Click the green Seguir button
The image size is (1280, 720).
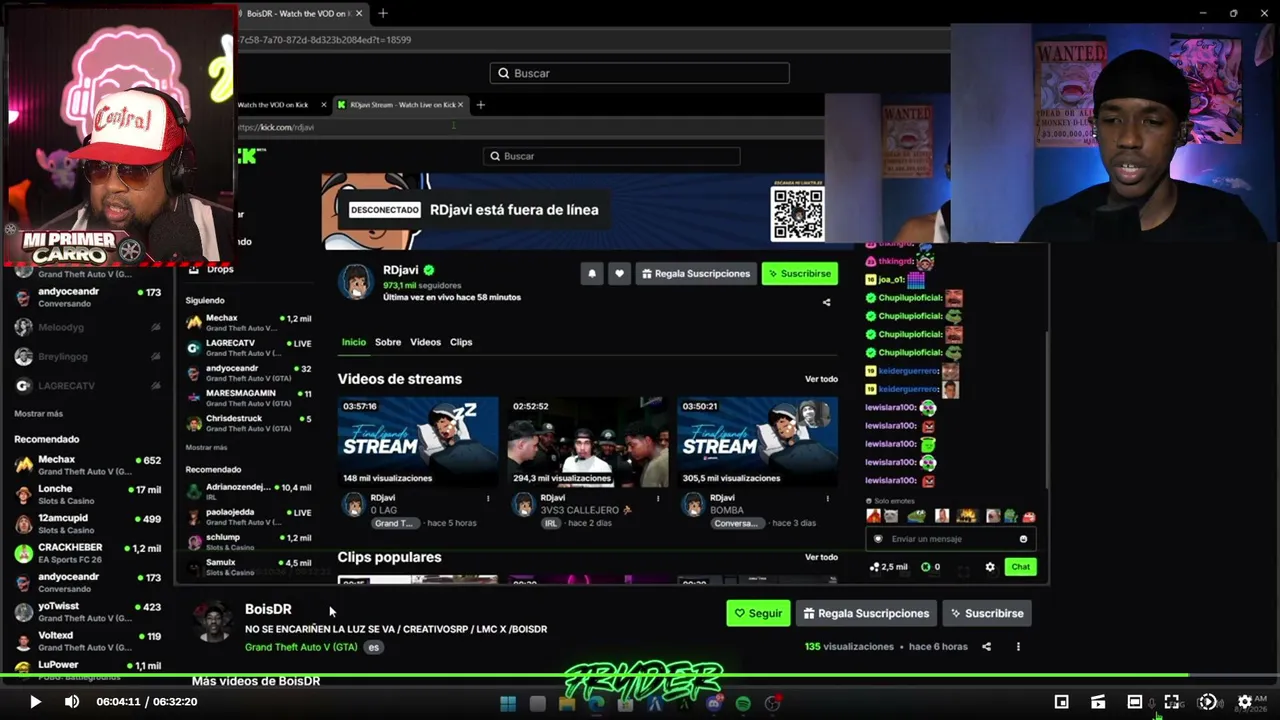pyautogui.click(x=758, y=613)
